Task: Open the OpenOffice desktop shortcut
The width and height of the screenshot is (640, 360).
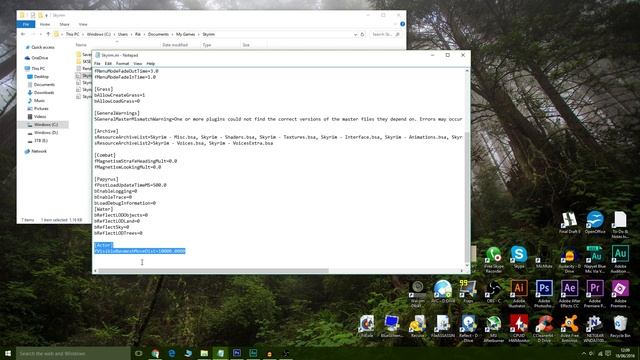Action: pyautogui.click(x=595, y=222)
